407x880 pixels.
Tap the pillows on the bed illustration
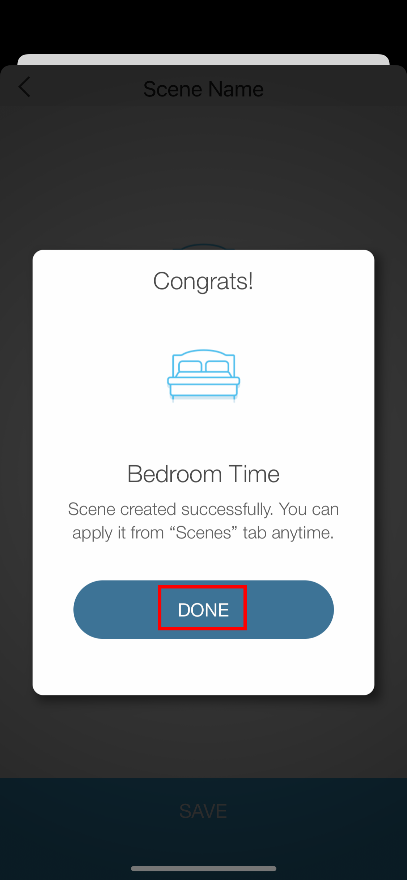203,366
